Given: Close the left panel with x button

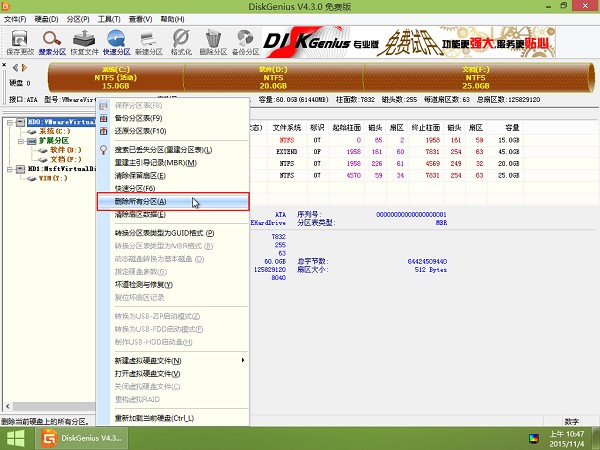Looking at the screenshot, I should click(4, 65).
